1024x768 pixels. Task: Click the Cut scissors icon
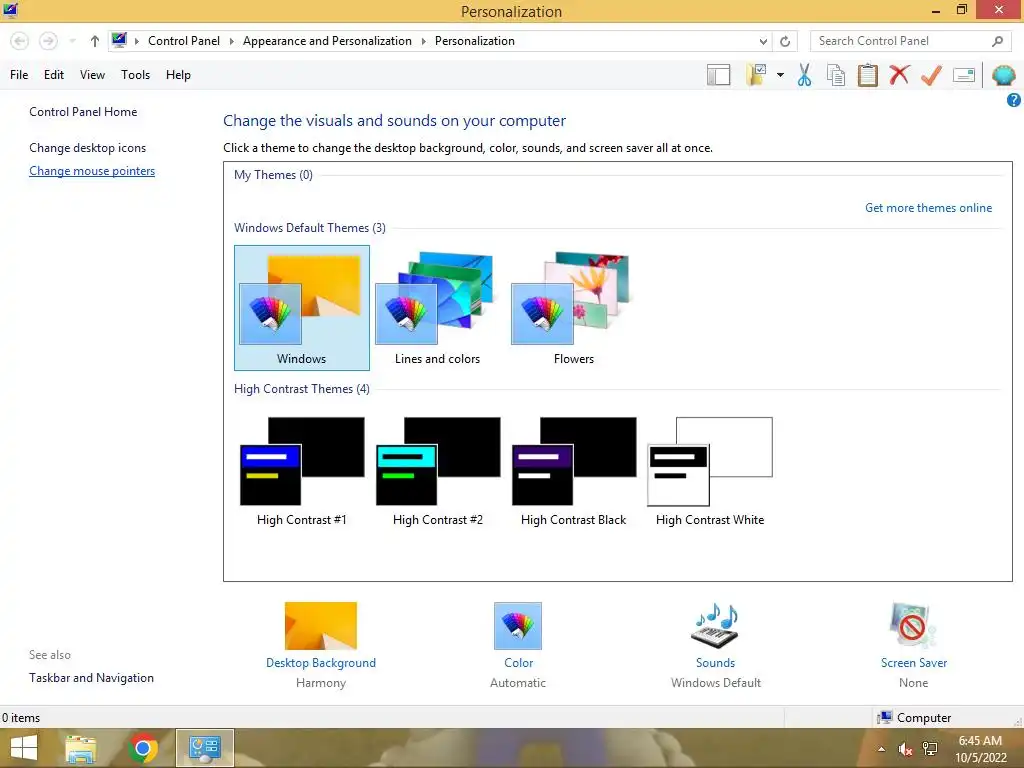pyautogui.click(x=805, y=75)
